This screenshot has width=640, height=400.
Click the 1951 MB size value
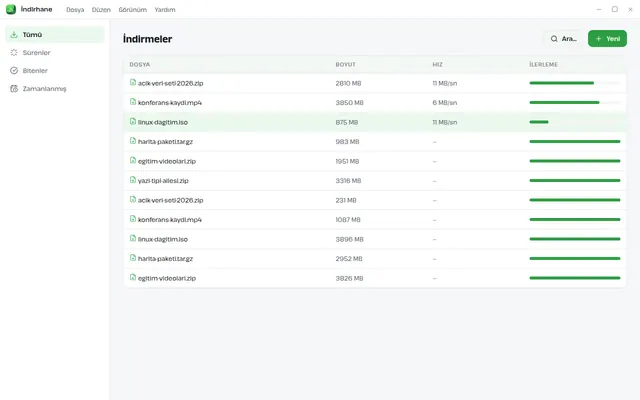(347, 161)
